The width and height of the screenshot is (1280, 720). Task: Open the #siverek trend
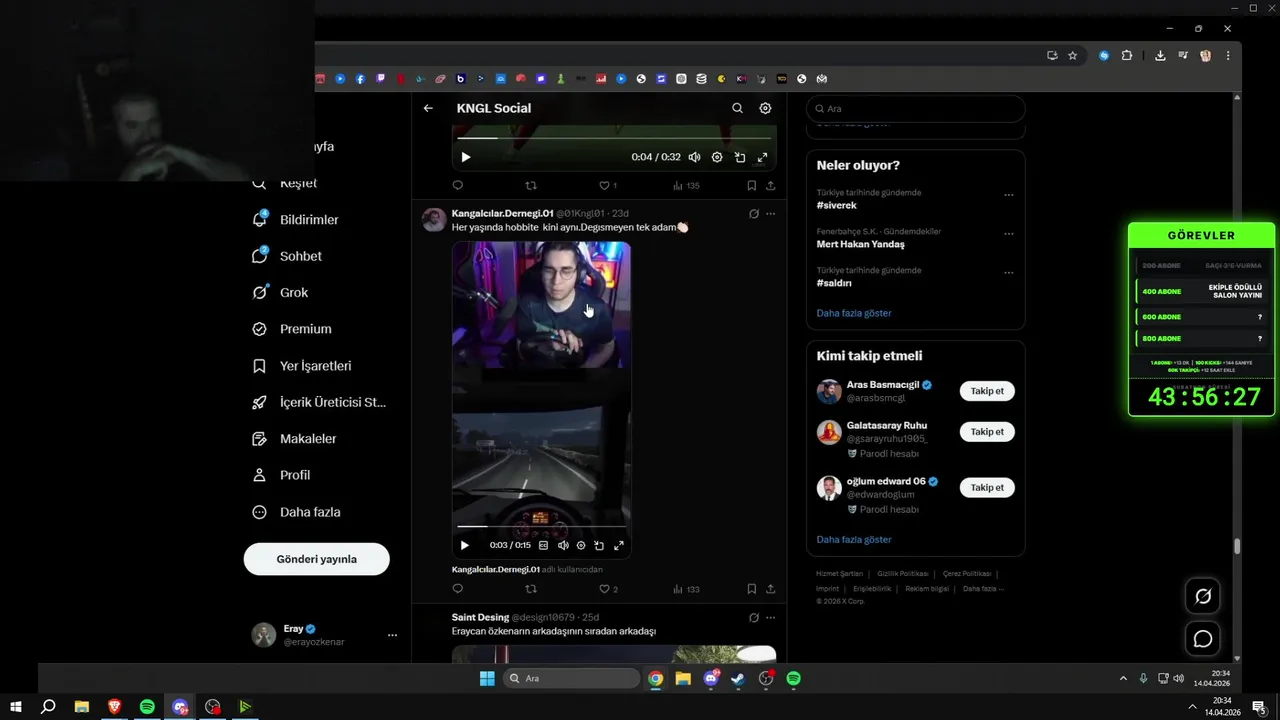[836, 205]
